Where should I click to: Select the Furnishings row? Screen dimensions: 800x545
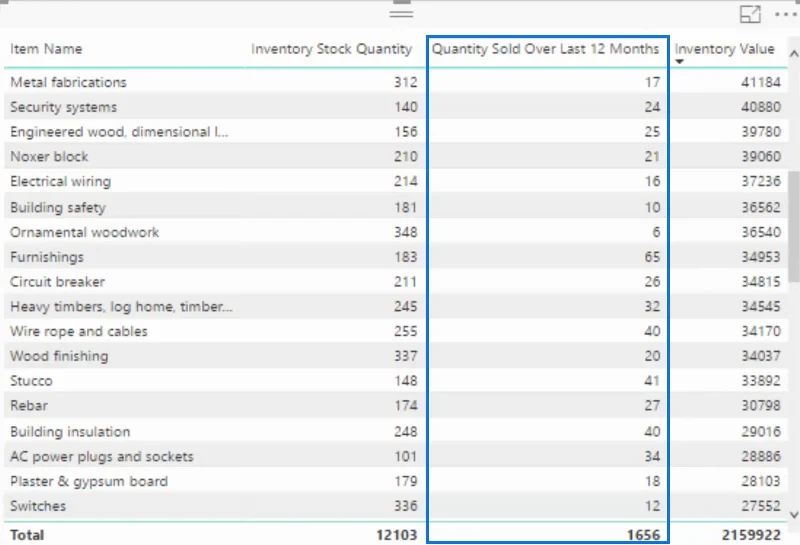pyautogui.click(x=395, y=257)
